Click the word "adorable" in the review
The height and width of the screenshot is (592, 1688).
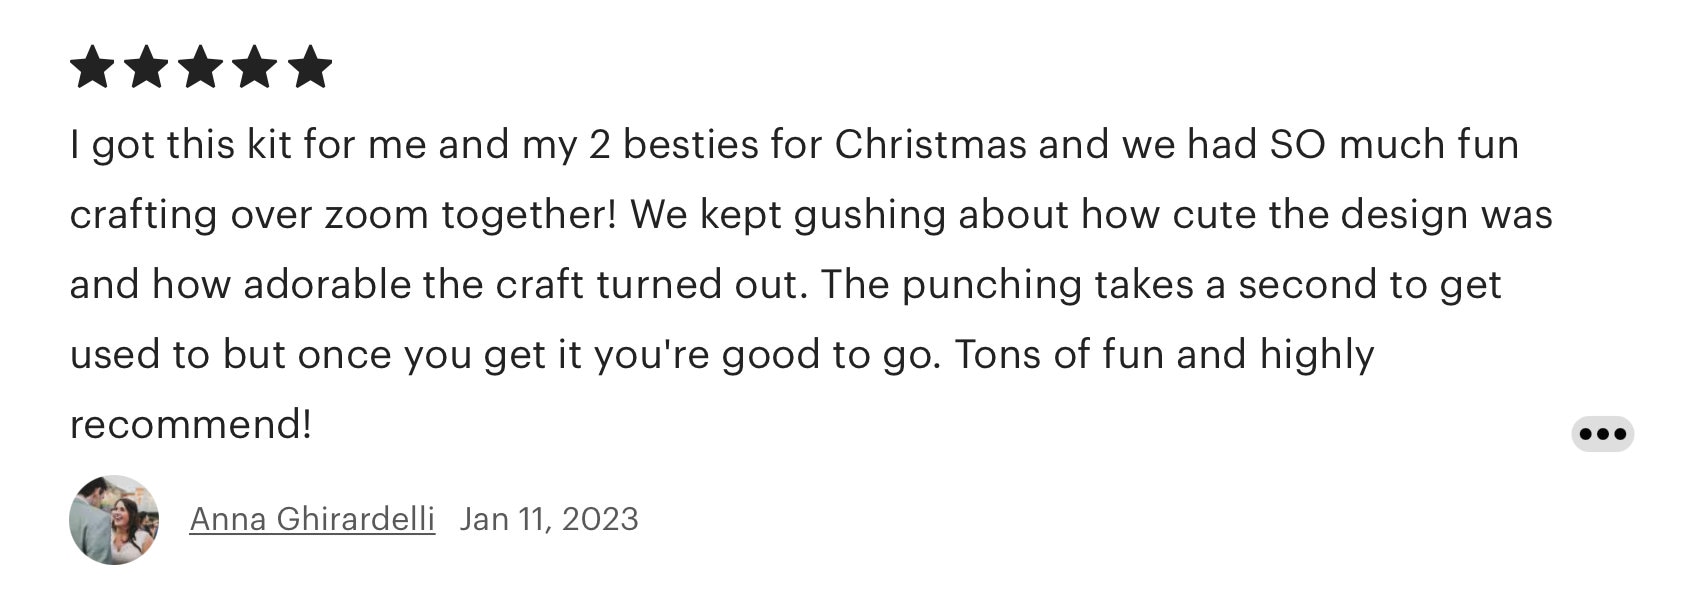pos(327,285)
